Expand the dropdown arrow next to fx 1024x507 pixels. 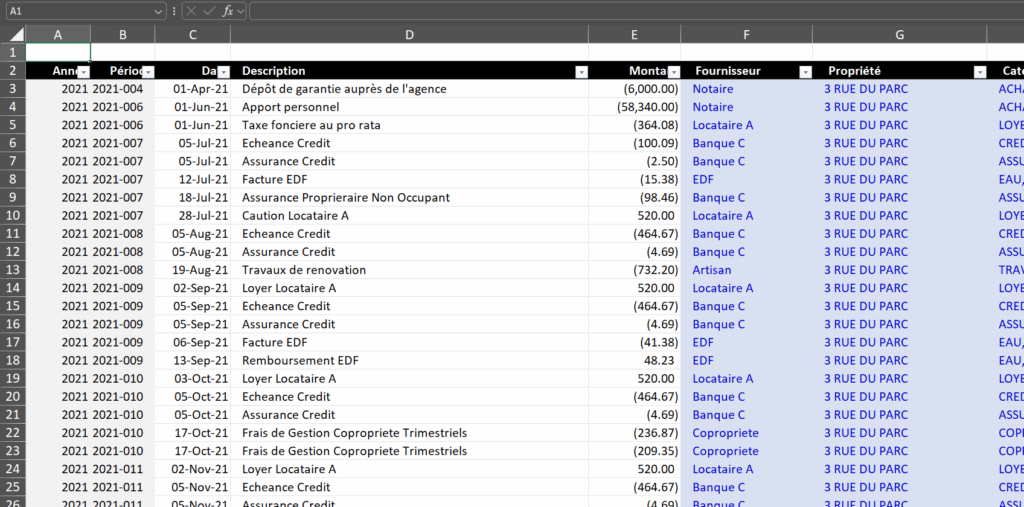click(x=241, y=11)
